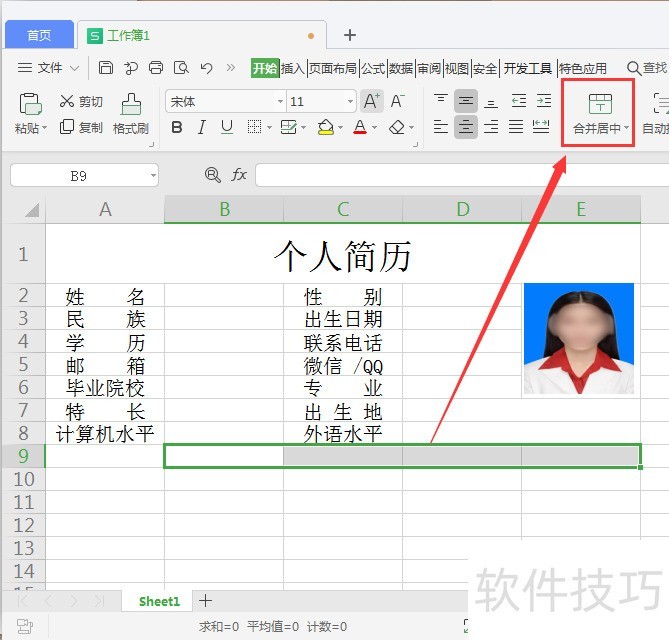Click the insert function fx icon
The width and height of the screenshot is (669, 640).
click(x=239, y=175)
